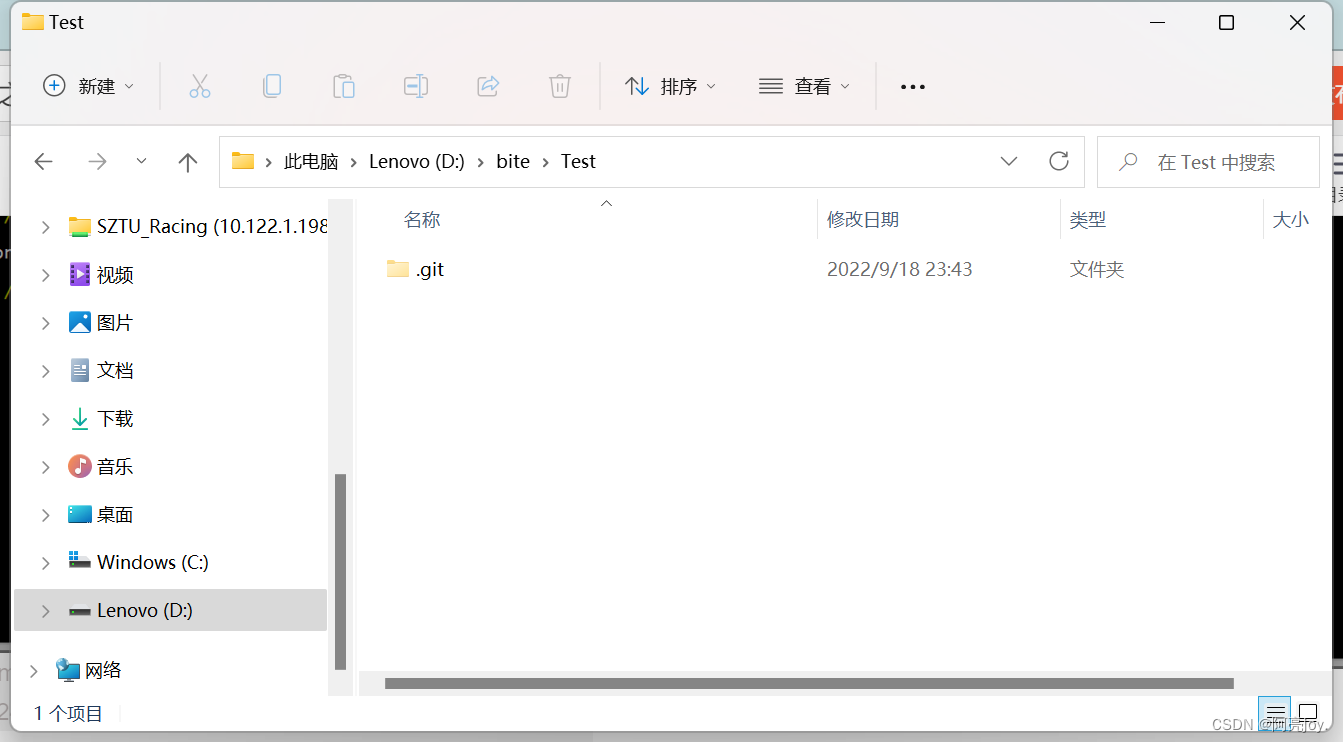The height and width of the screenshot is (742, 1343).
Task: Click bite in the breadcrumb path
Action: tap(513, 161)
